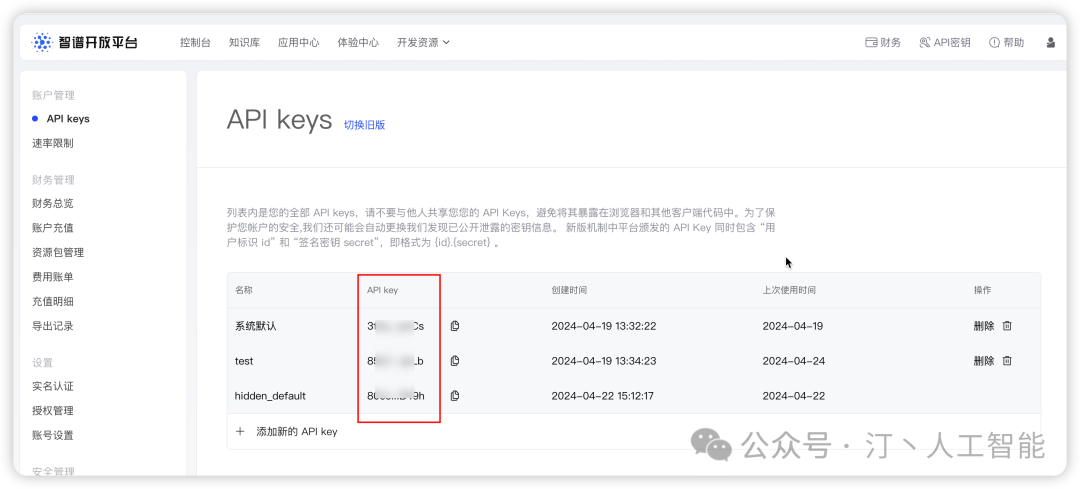The width and height of the screenshot is (1080, 489).
Task: Open 应用中心 in top navigation
Action: coord(299,42)
